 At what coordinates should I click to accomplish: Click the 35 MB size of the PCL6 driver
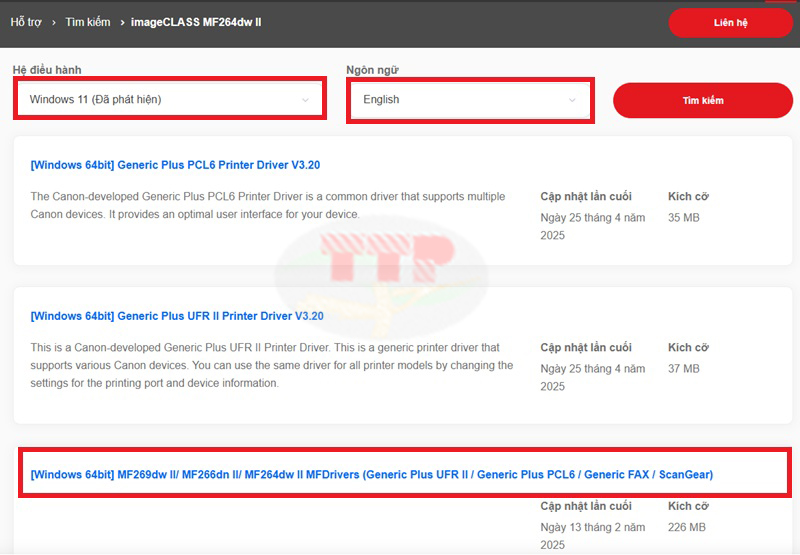pos(684,217)
